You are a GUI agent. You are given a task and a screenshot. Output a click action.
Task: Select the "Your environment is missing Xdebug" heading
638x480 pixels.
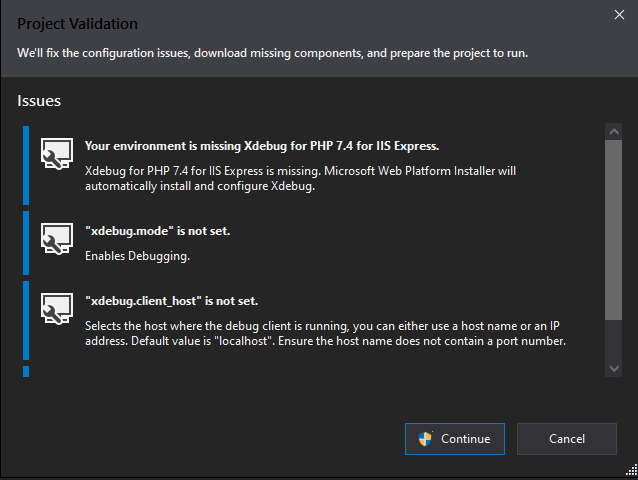point(262,146)
